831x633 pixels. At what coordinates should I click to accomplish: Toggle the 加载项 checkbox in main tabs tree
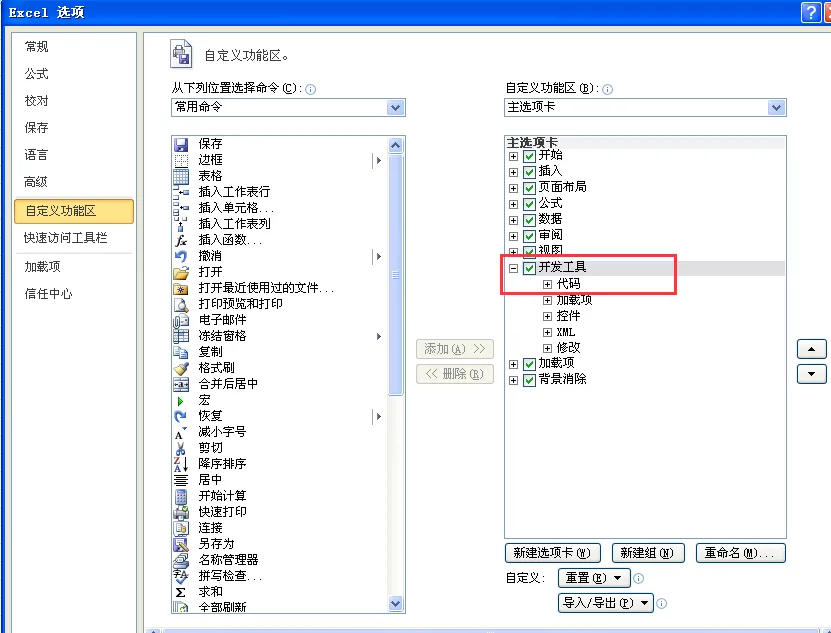[529, 364]
